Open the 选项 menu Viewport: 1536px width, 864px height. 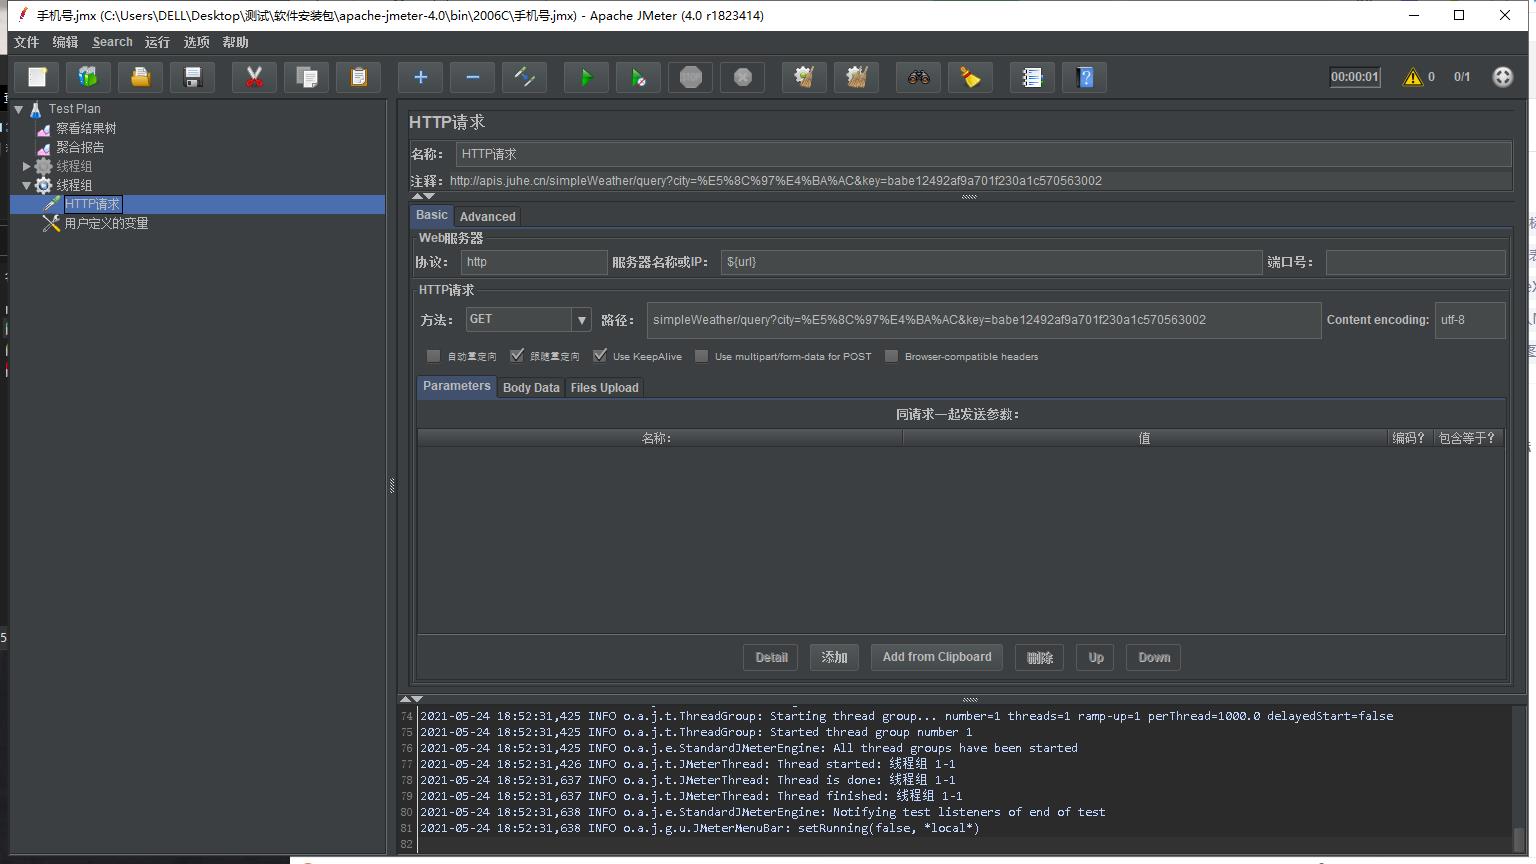(197, 42)
